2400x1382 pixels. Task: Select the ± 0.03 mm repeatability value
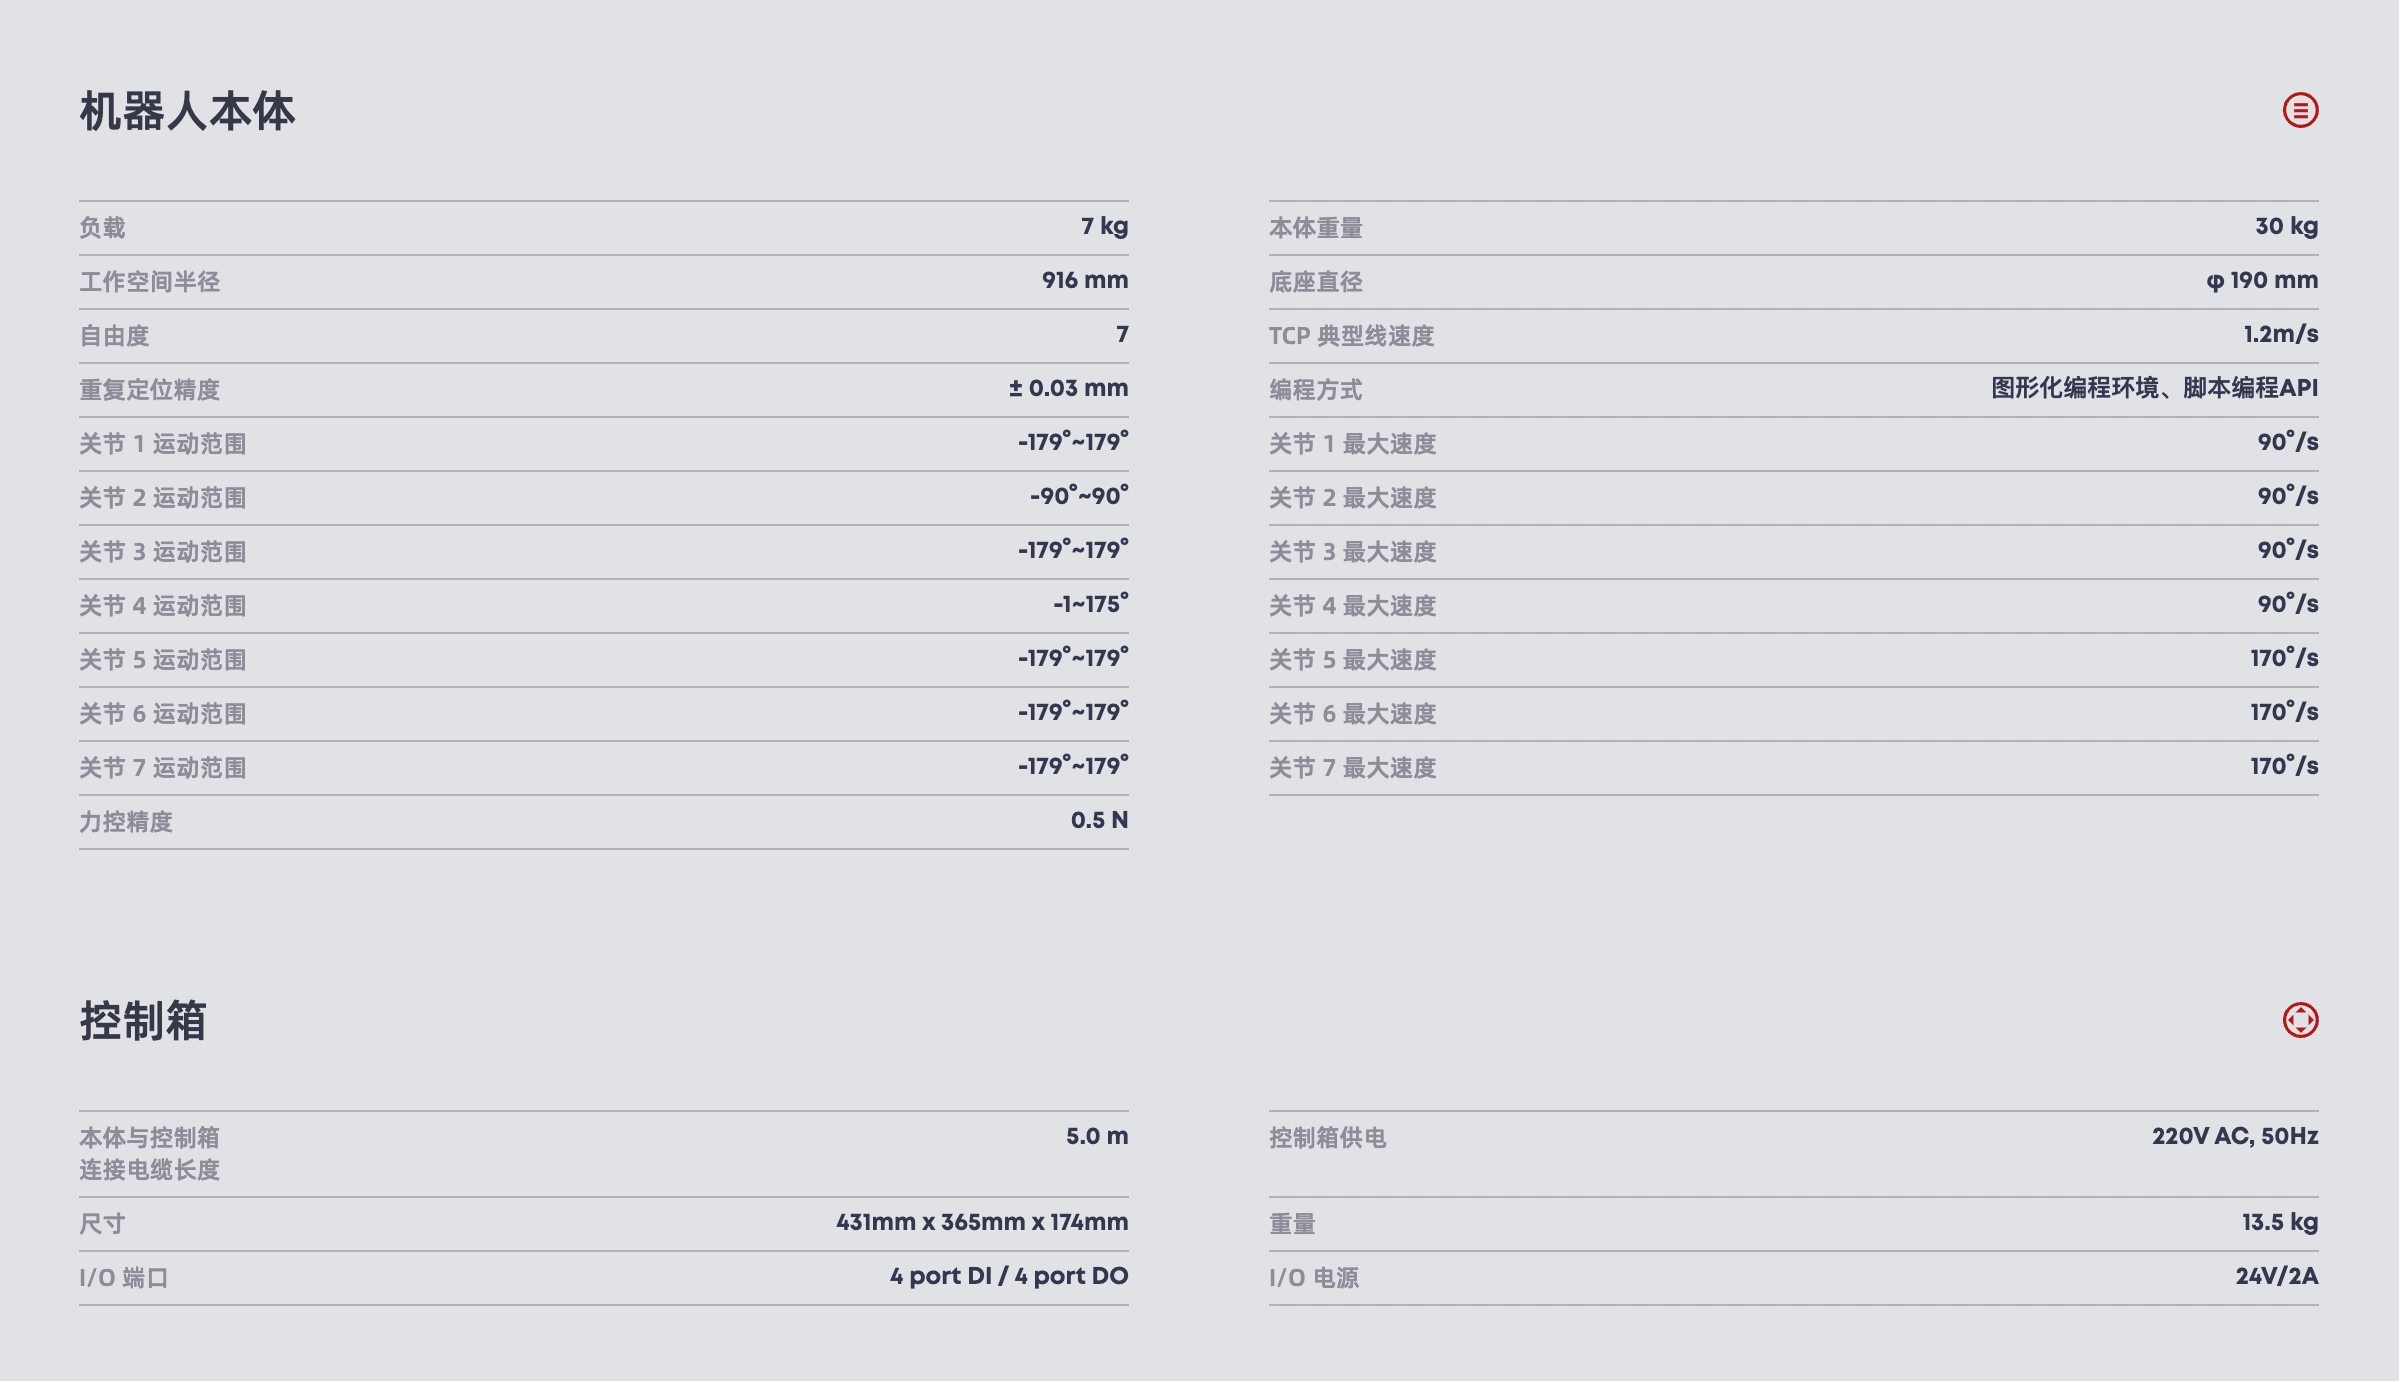point(1068,388)
